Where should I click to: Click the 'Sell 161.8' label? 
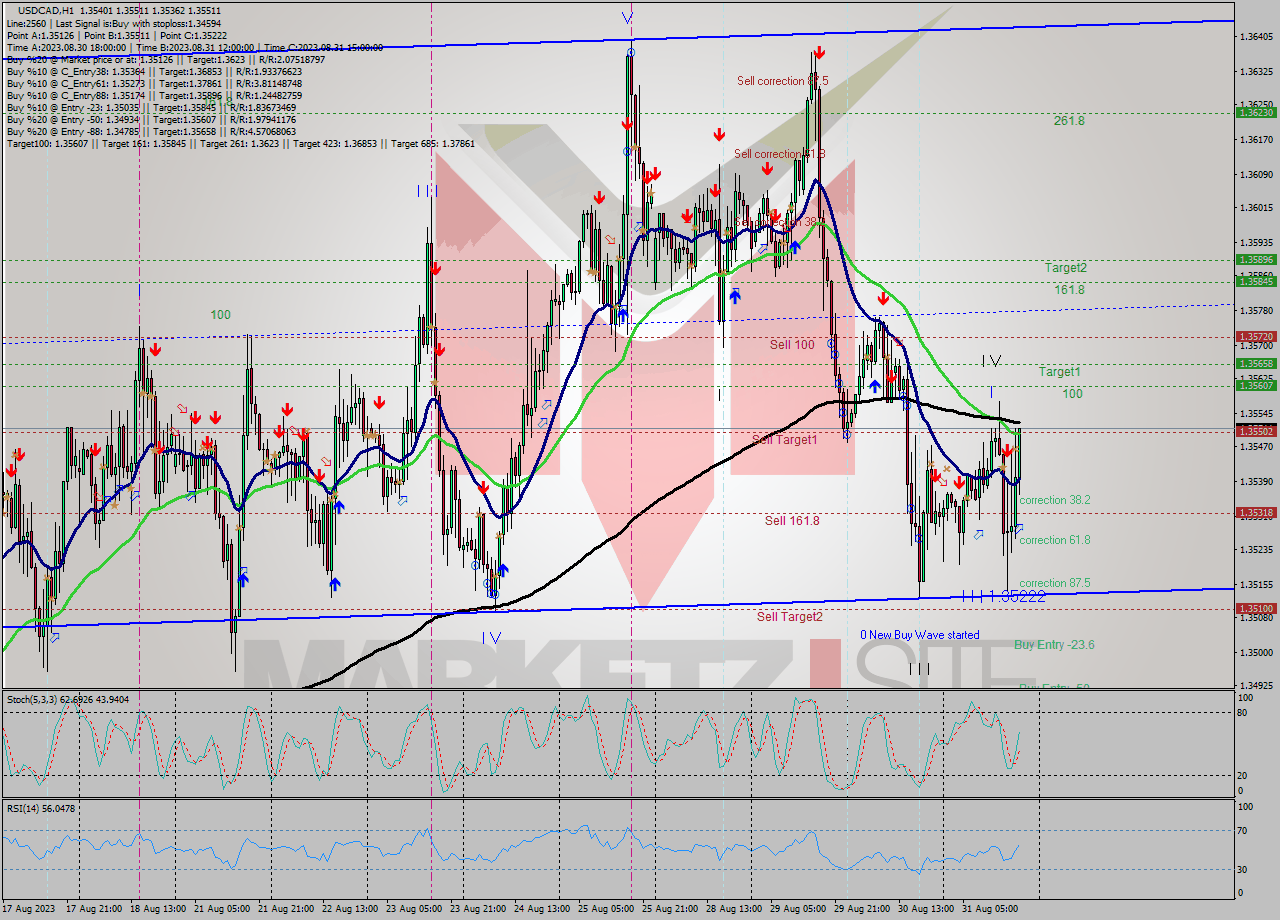(x=792, y=520)
